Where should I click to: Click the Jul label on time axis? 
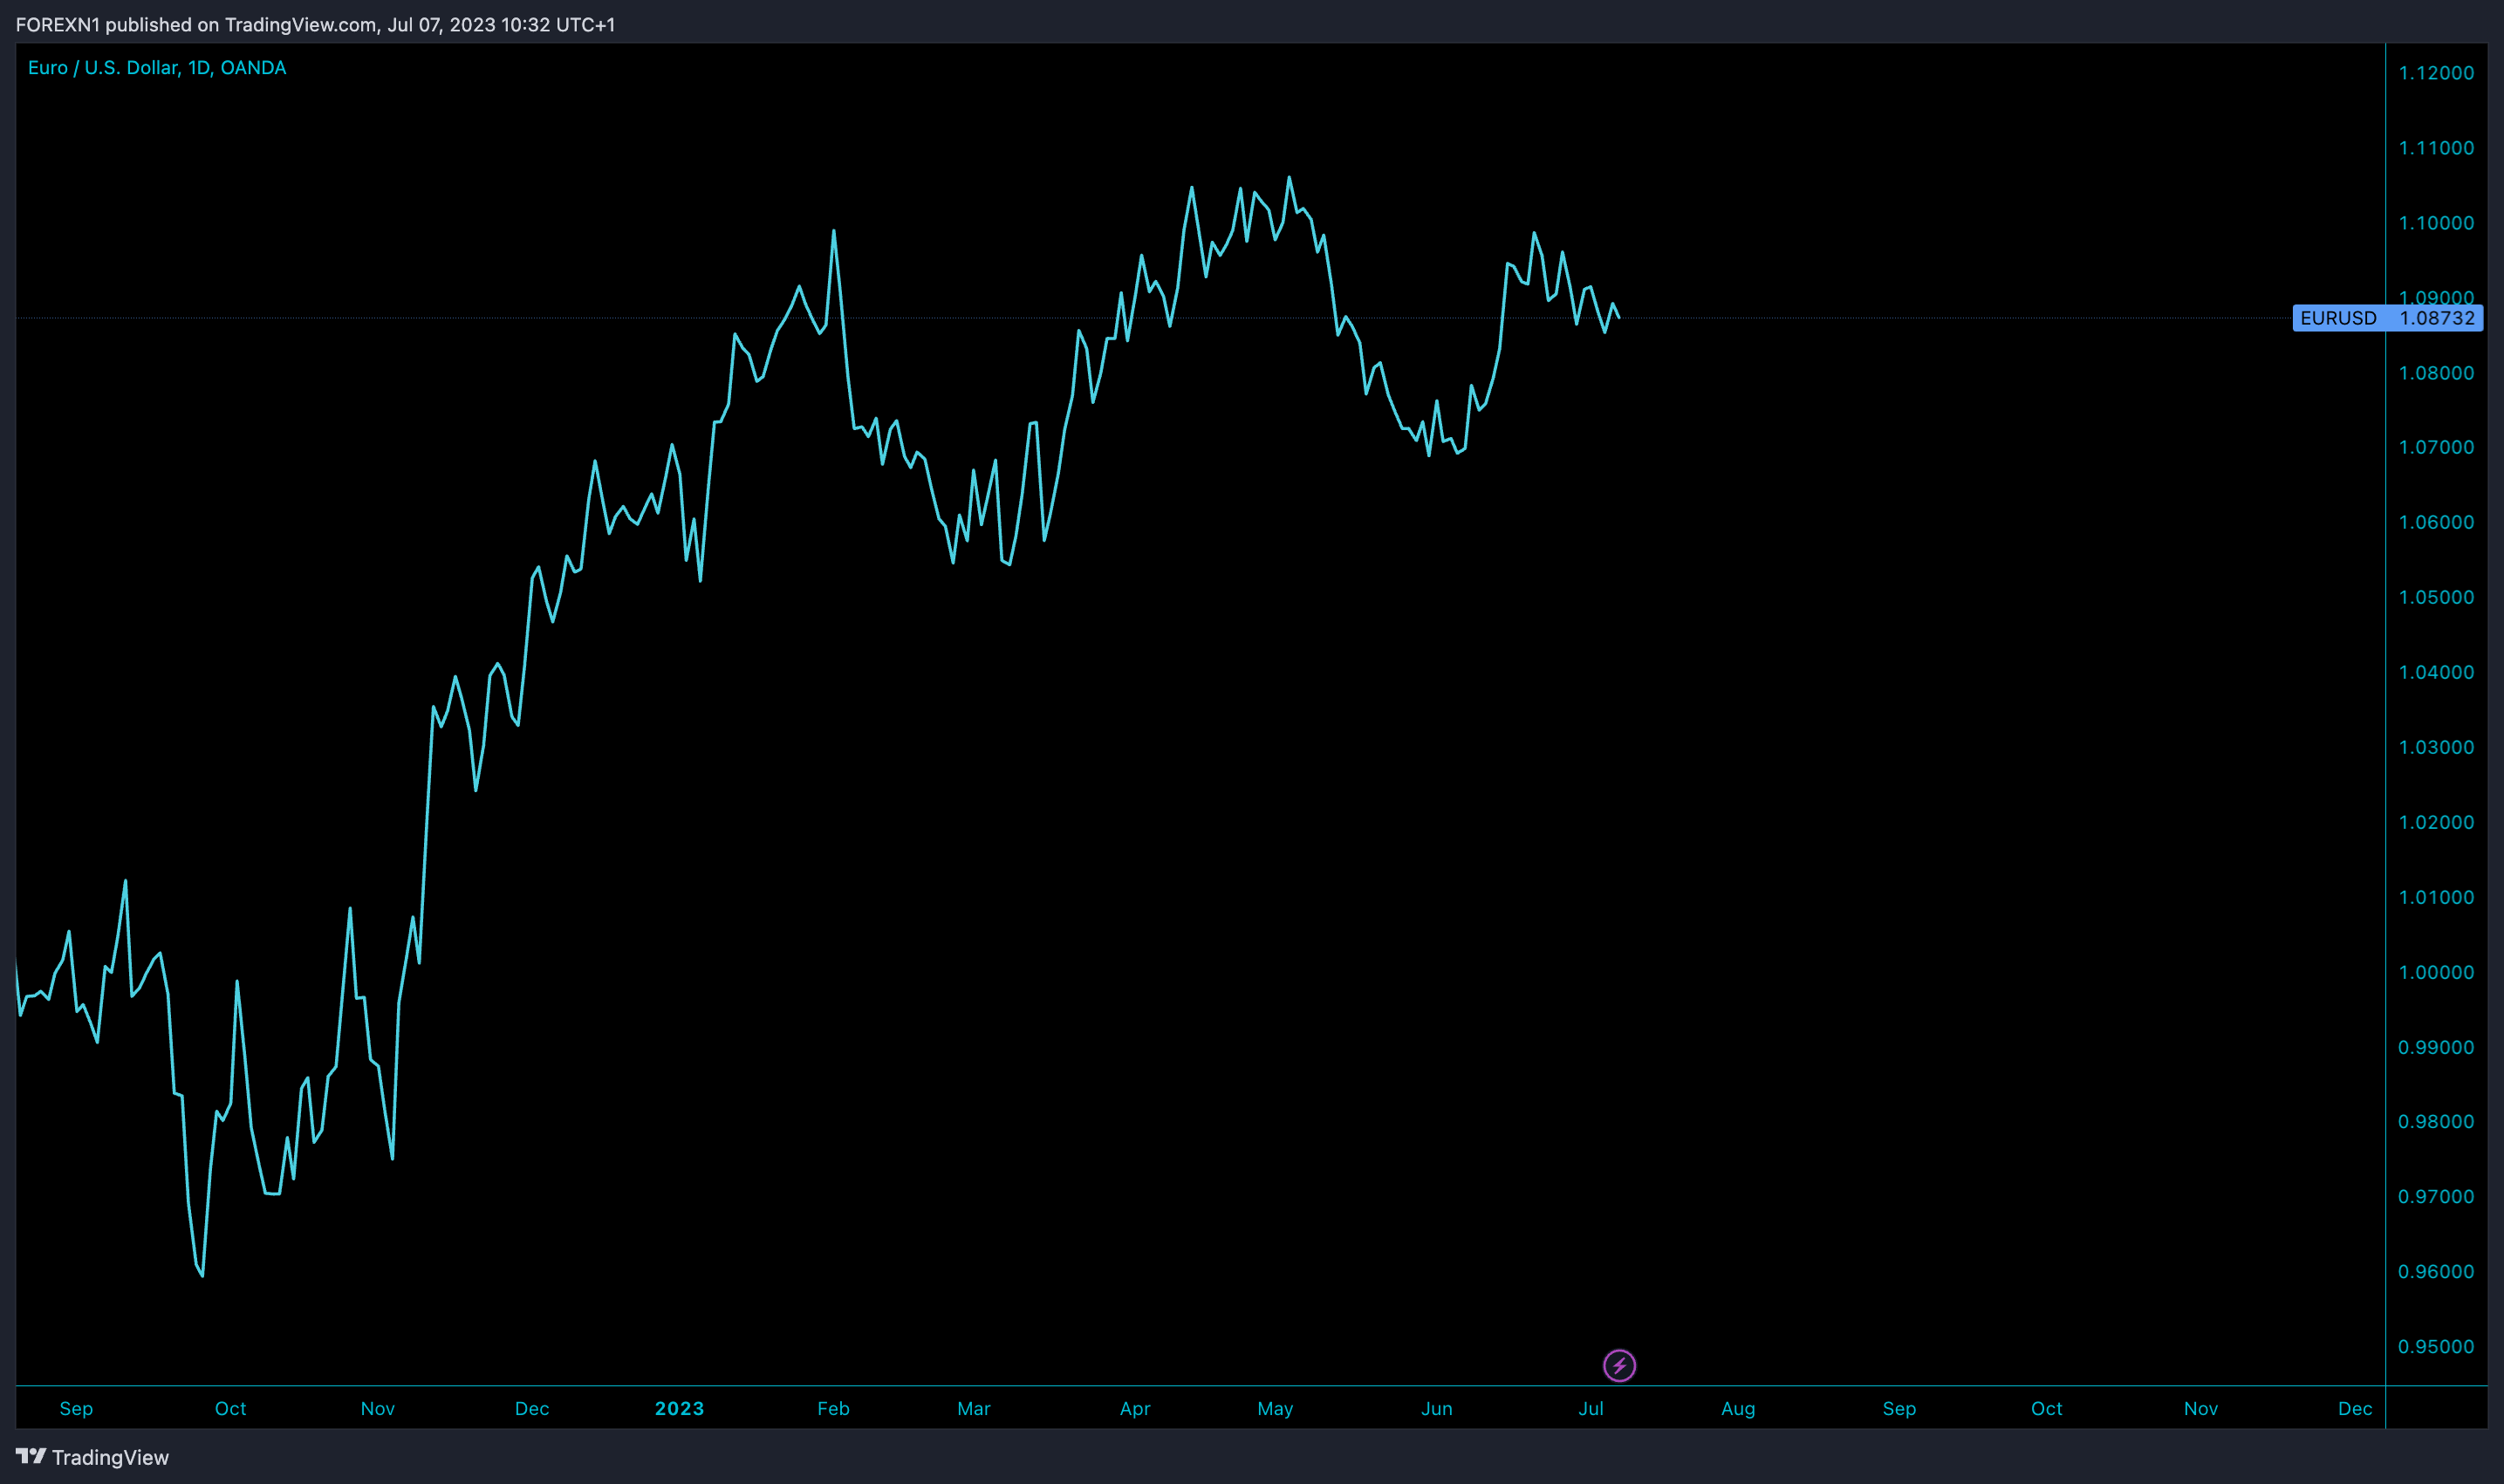coord(1590,1408)
